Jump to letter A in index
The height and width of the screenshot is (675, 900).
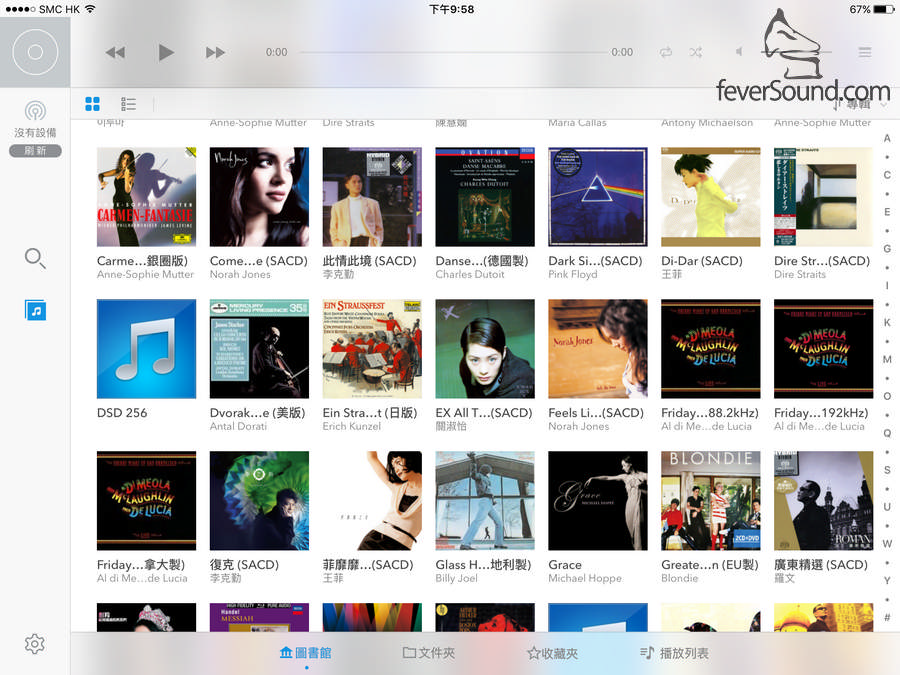click(887, 138)
